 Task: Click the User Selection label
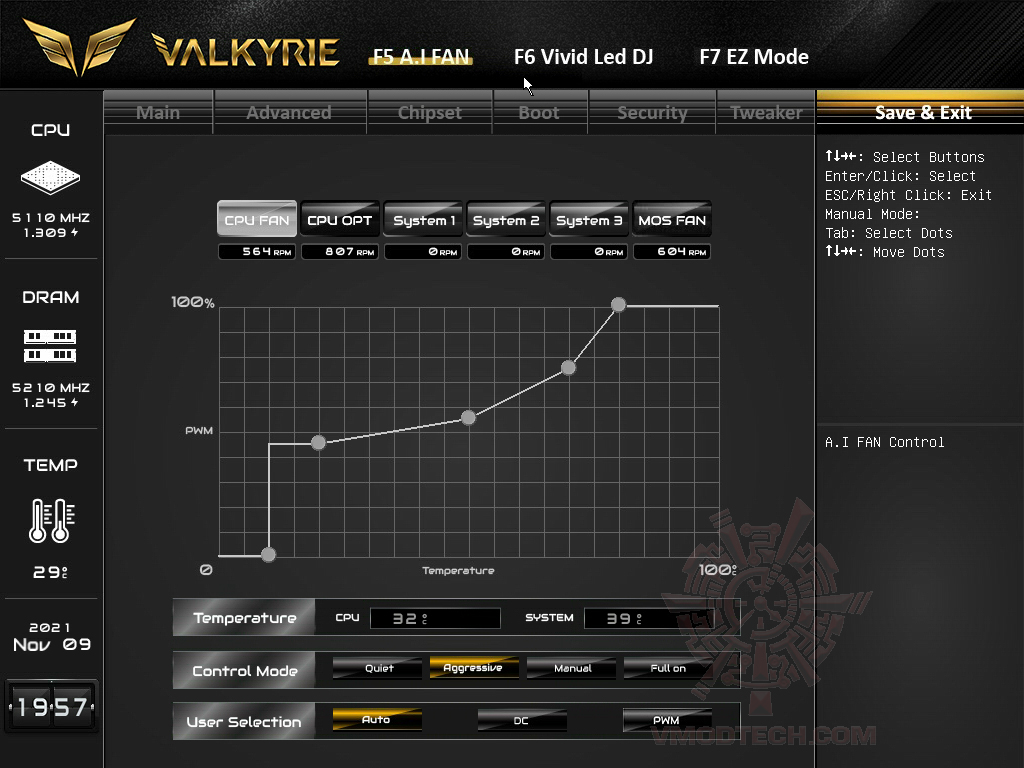pyautogui.click(x=244, y=722)
